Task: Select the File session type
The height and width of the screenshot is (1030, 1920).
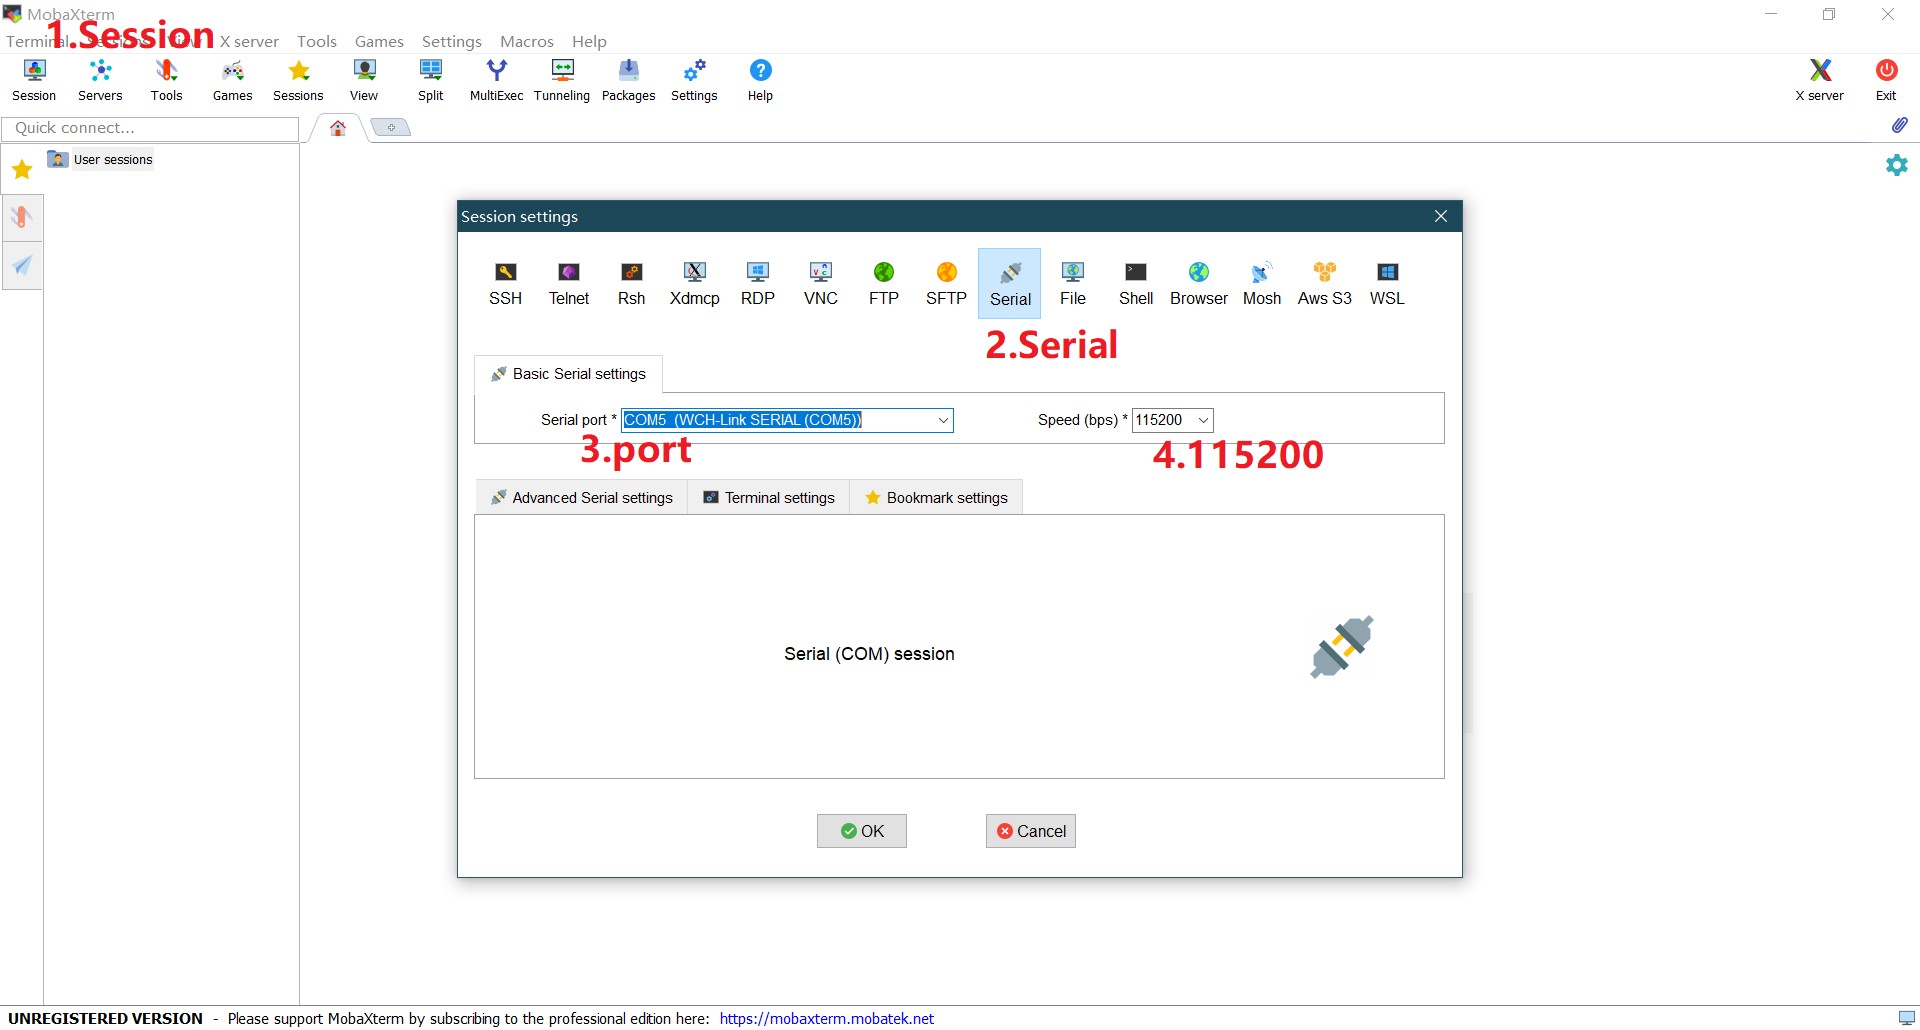Action: [1072, 284]
